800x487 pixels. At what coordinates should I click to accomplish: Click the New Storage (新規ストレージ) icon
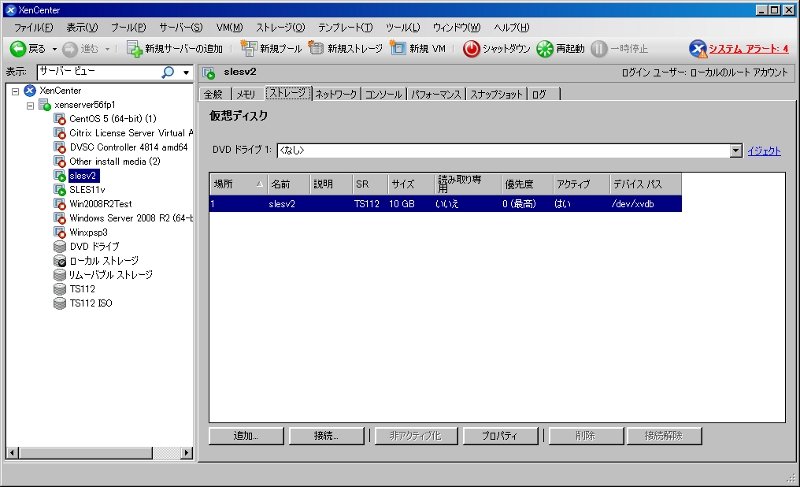tap(316, 48)
